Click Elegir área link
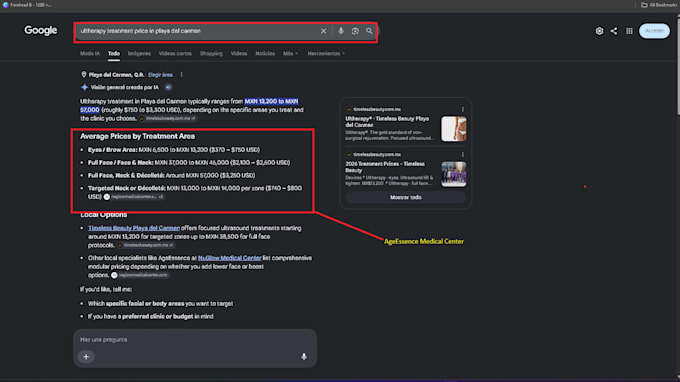 (x=160, y=75)
